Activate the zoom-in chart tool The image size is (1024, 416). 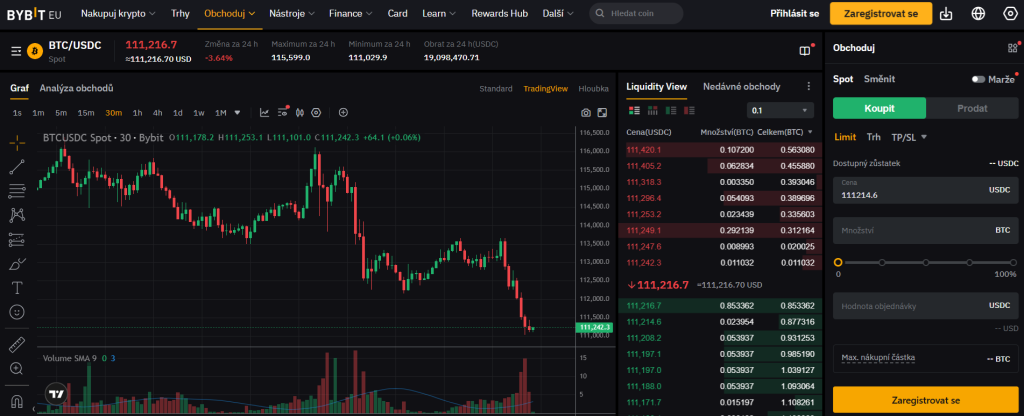(18, 368)
